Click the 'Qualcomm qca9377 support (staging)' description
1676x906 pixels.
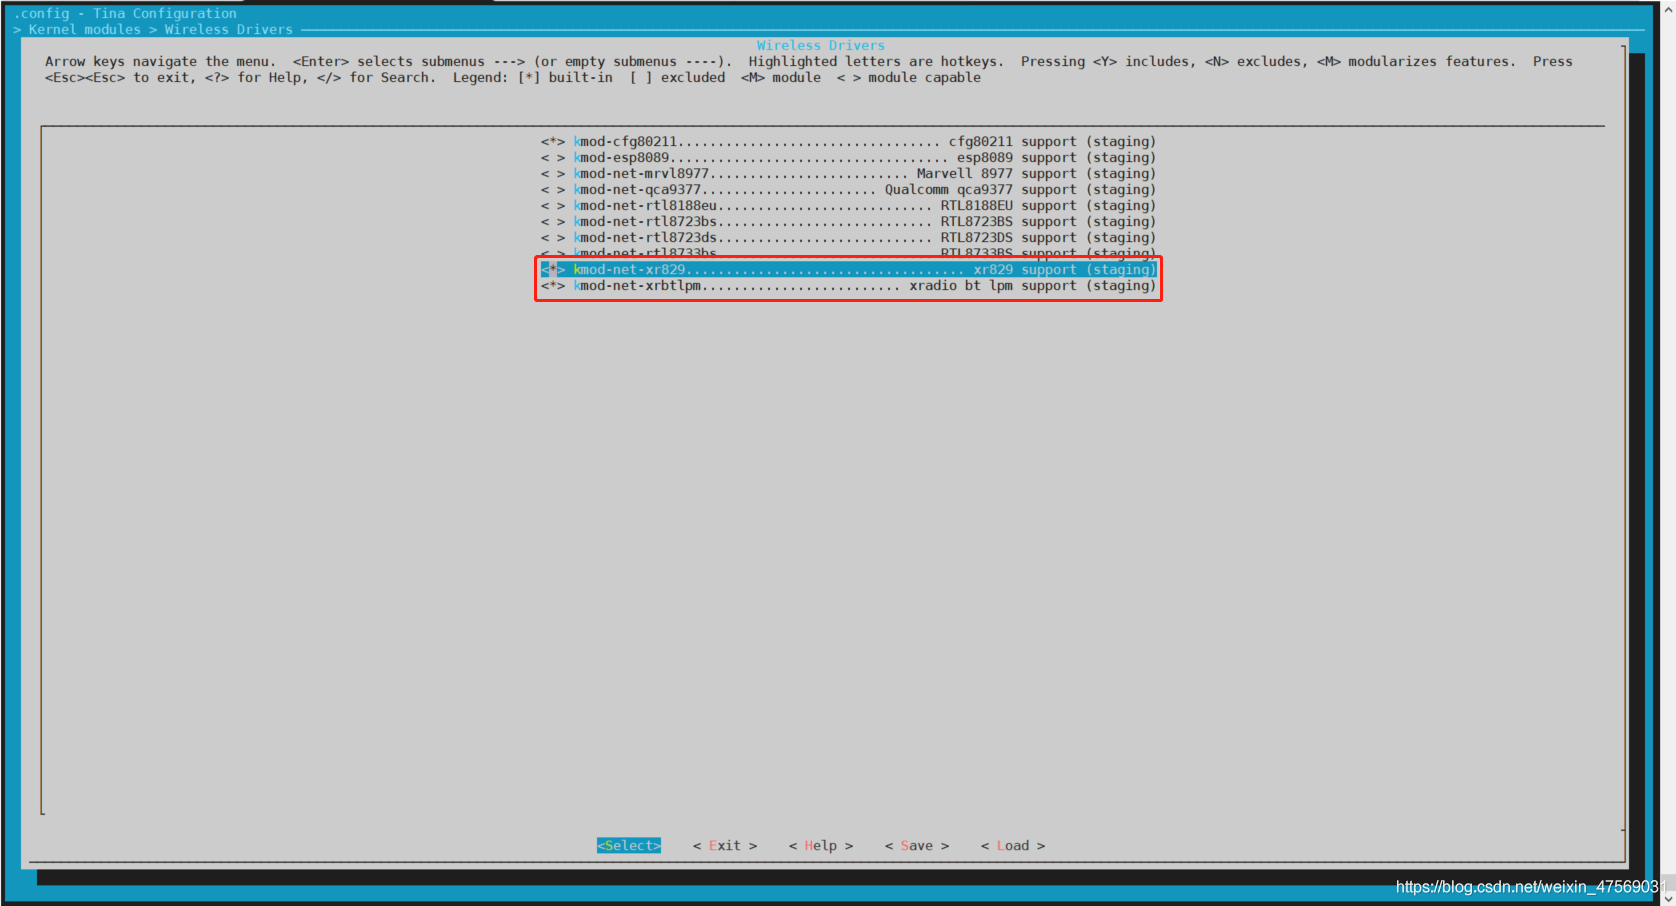[1020, 190]
